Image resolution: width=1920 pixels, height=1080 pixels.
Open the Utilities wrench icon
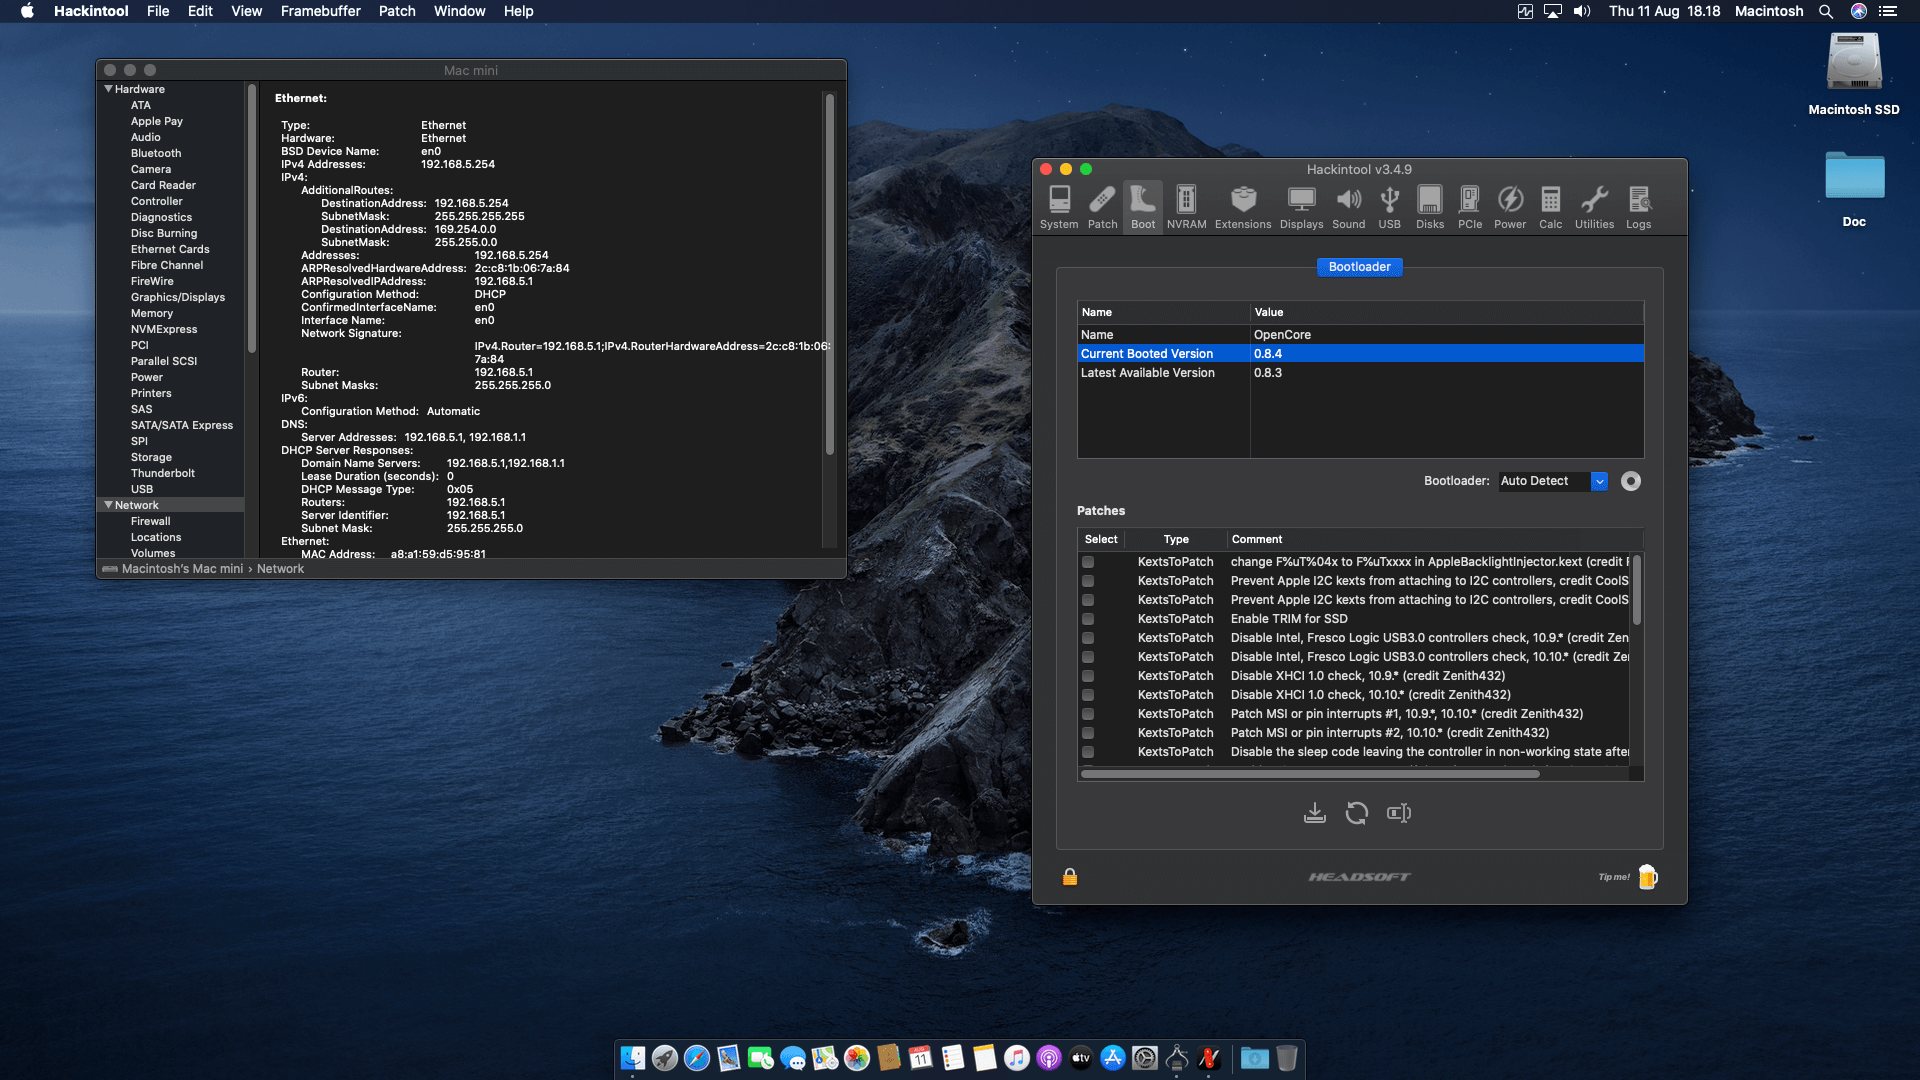(1594, 206)
